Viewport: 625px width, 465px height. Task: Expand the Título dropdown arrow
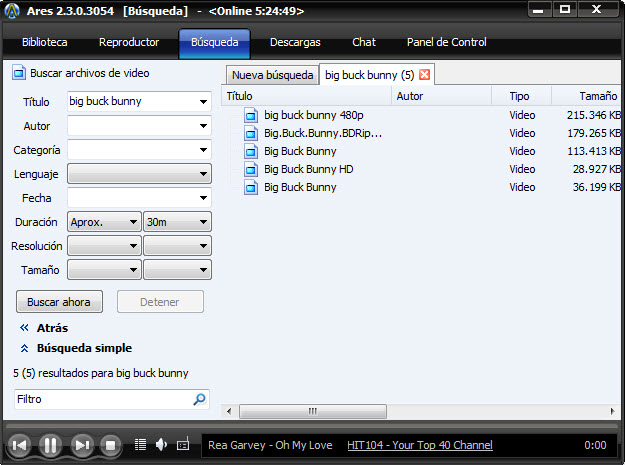click(x=203, y=102)
